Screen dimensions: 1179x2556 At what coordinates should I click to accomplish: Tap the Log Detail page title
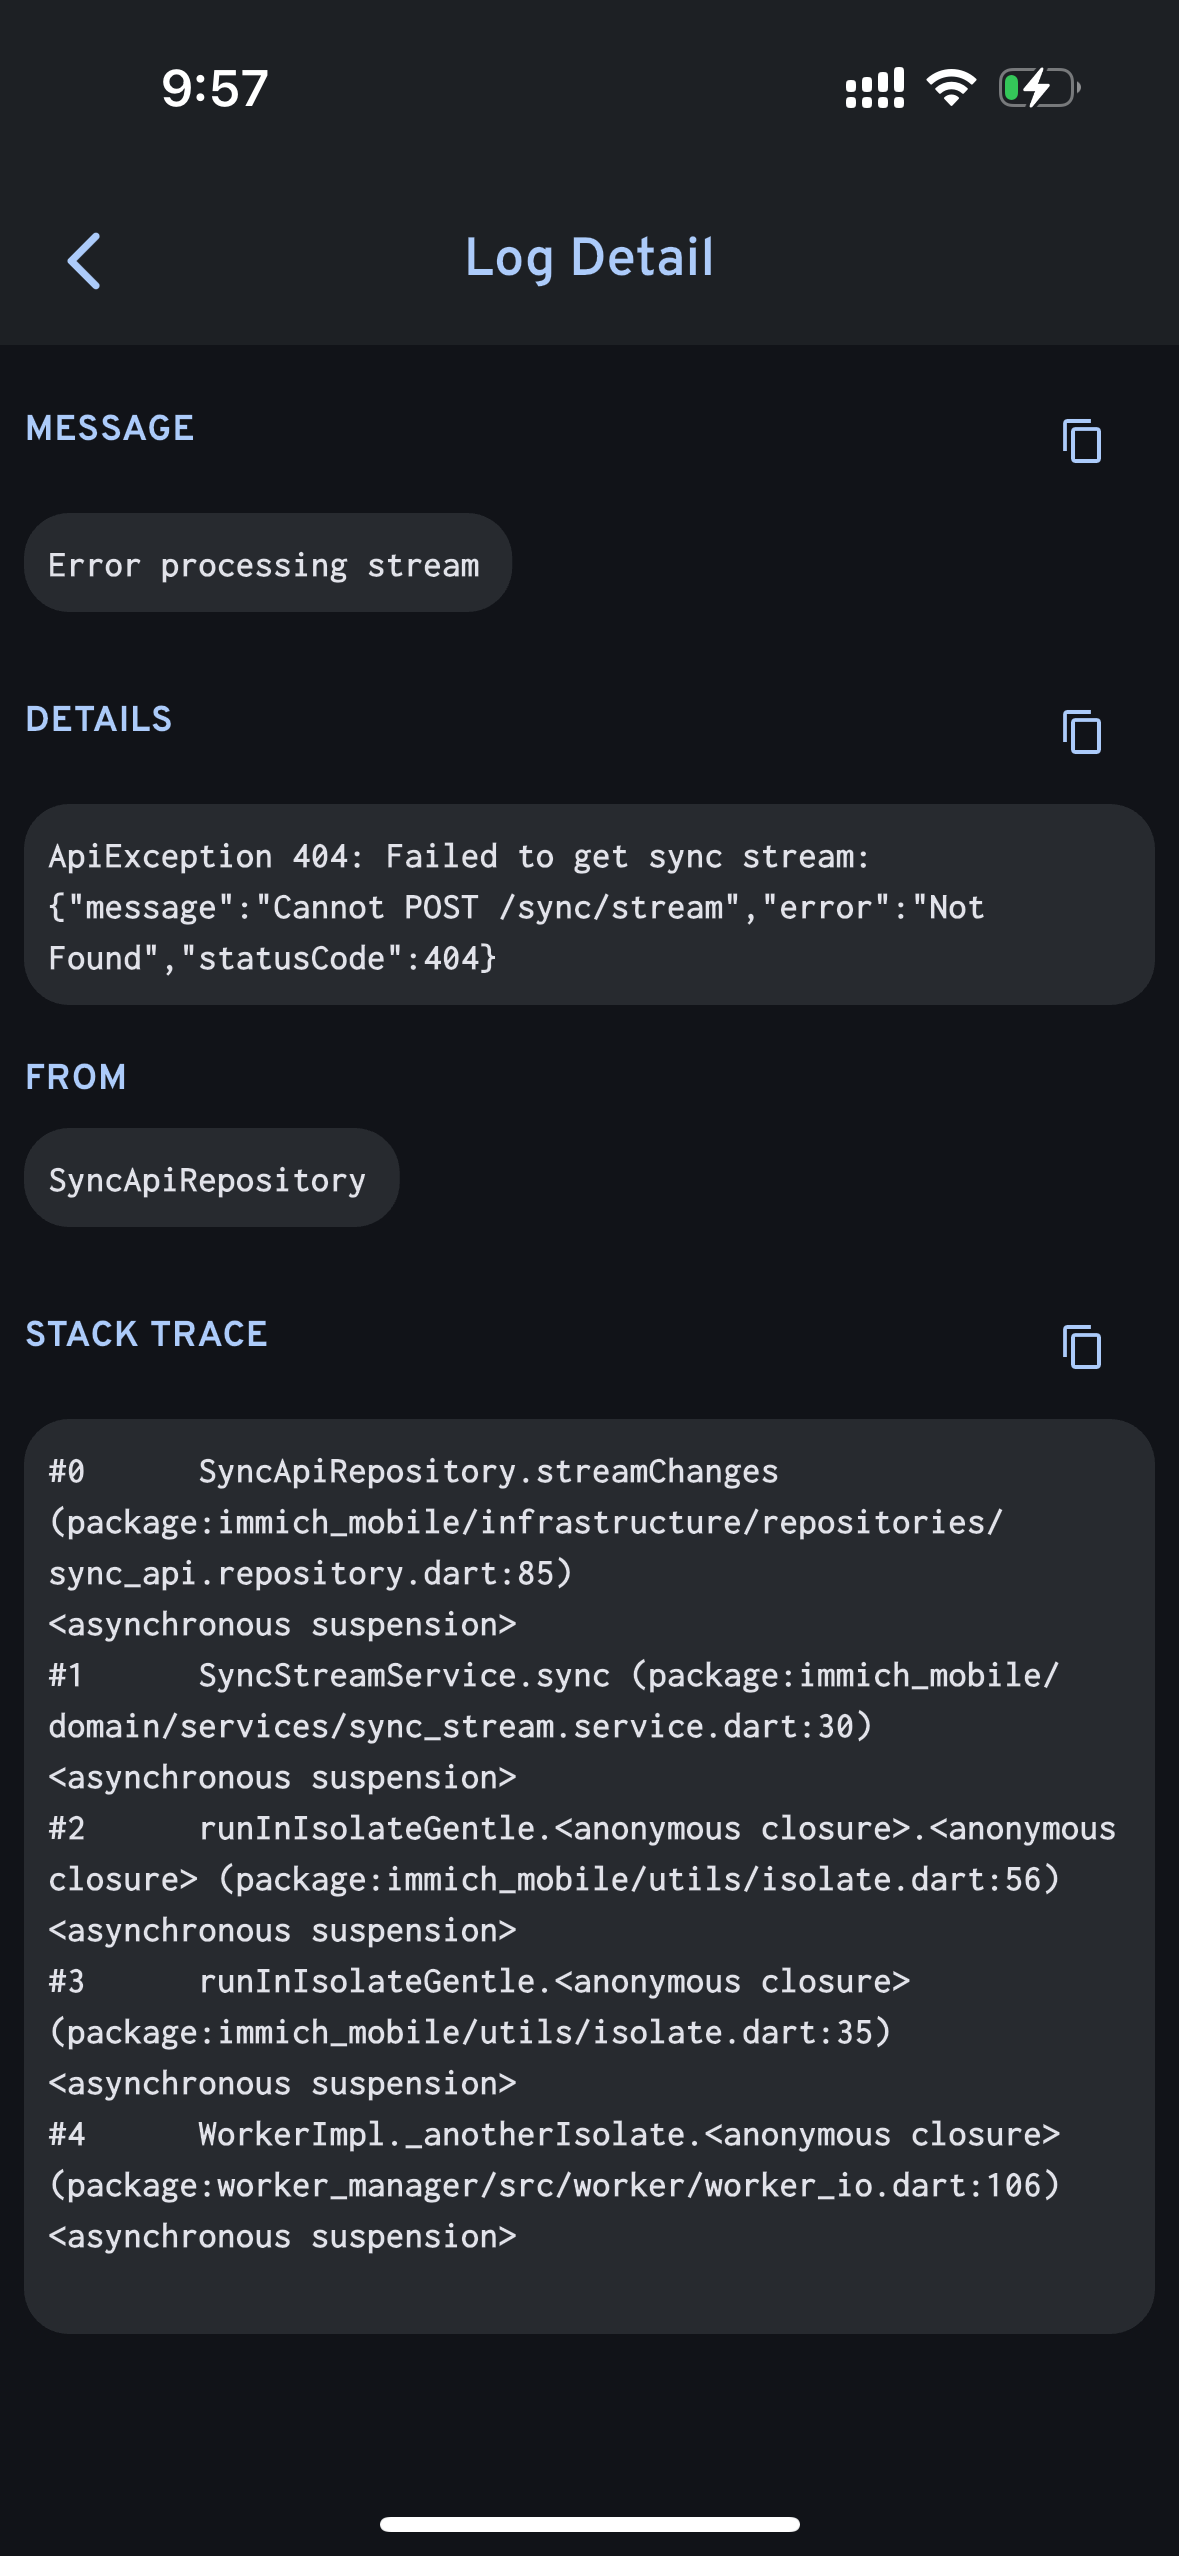tap(589, 258)
